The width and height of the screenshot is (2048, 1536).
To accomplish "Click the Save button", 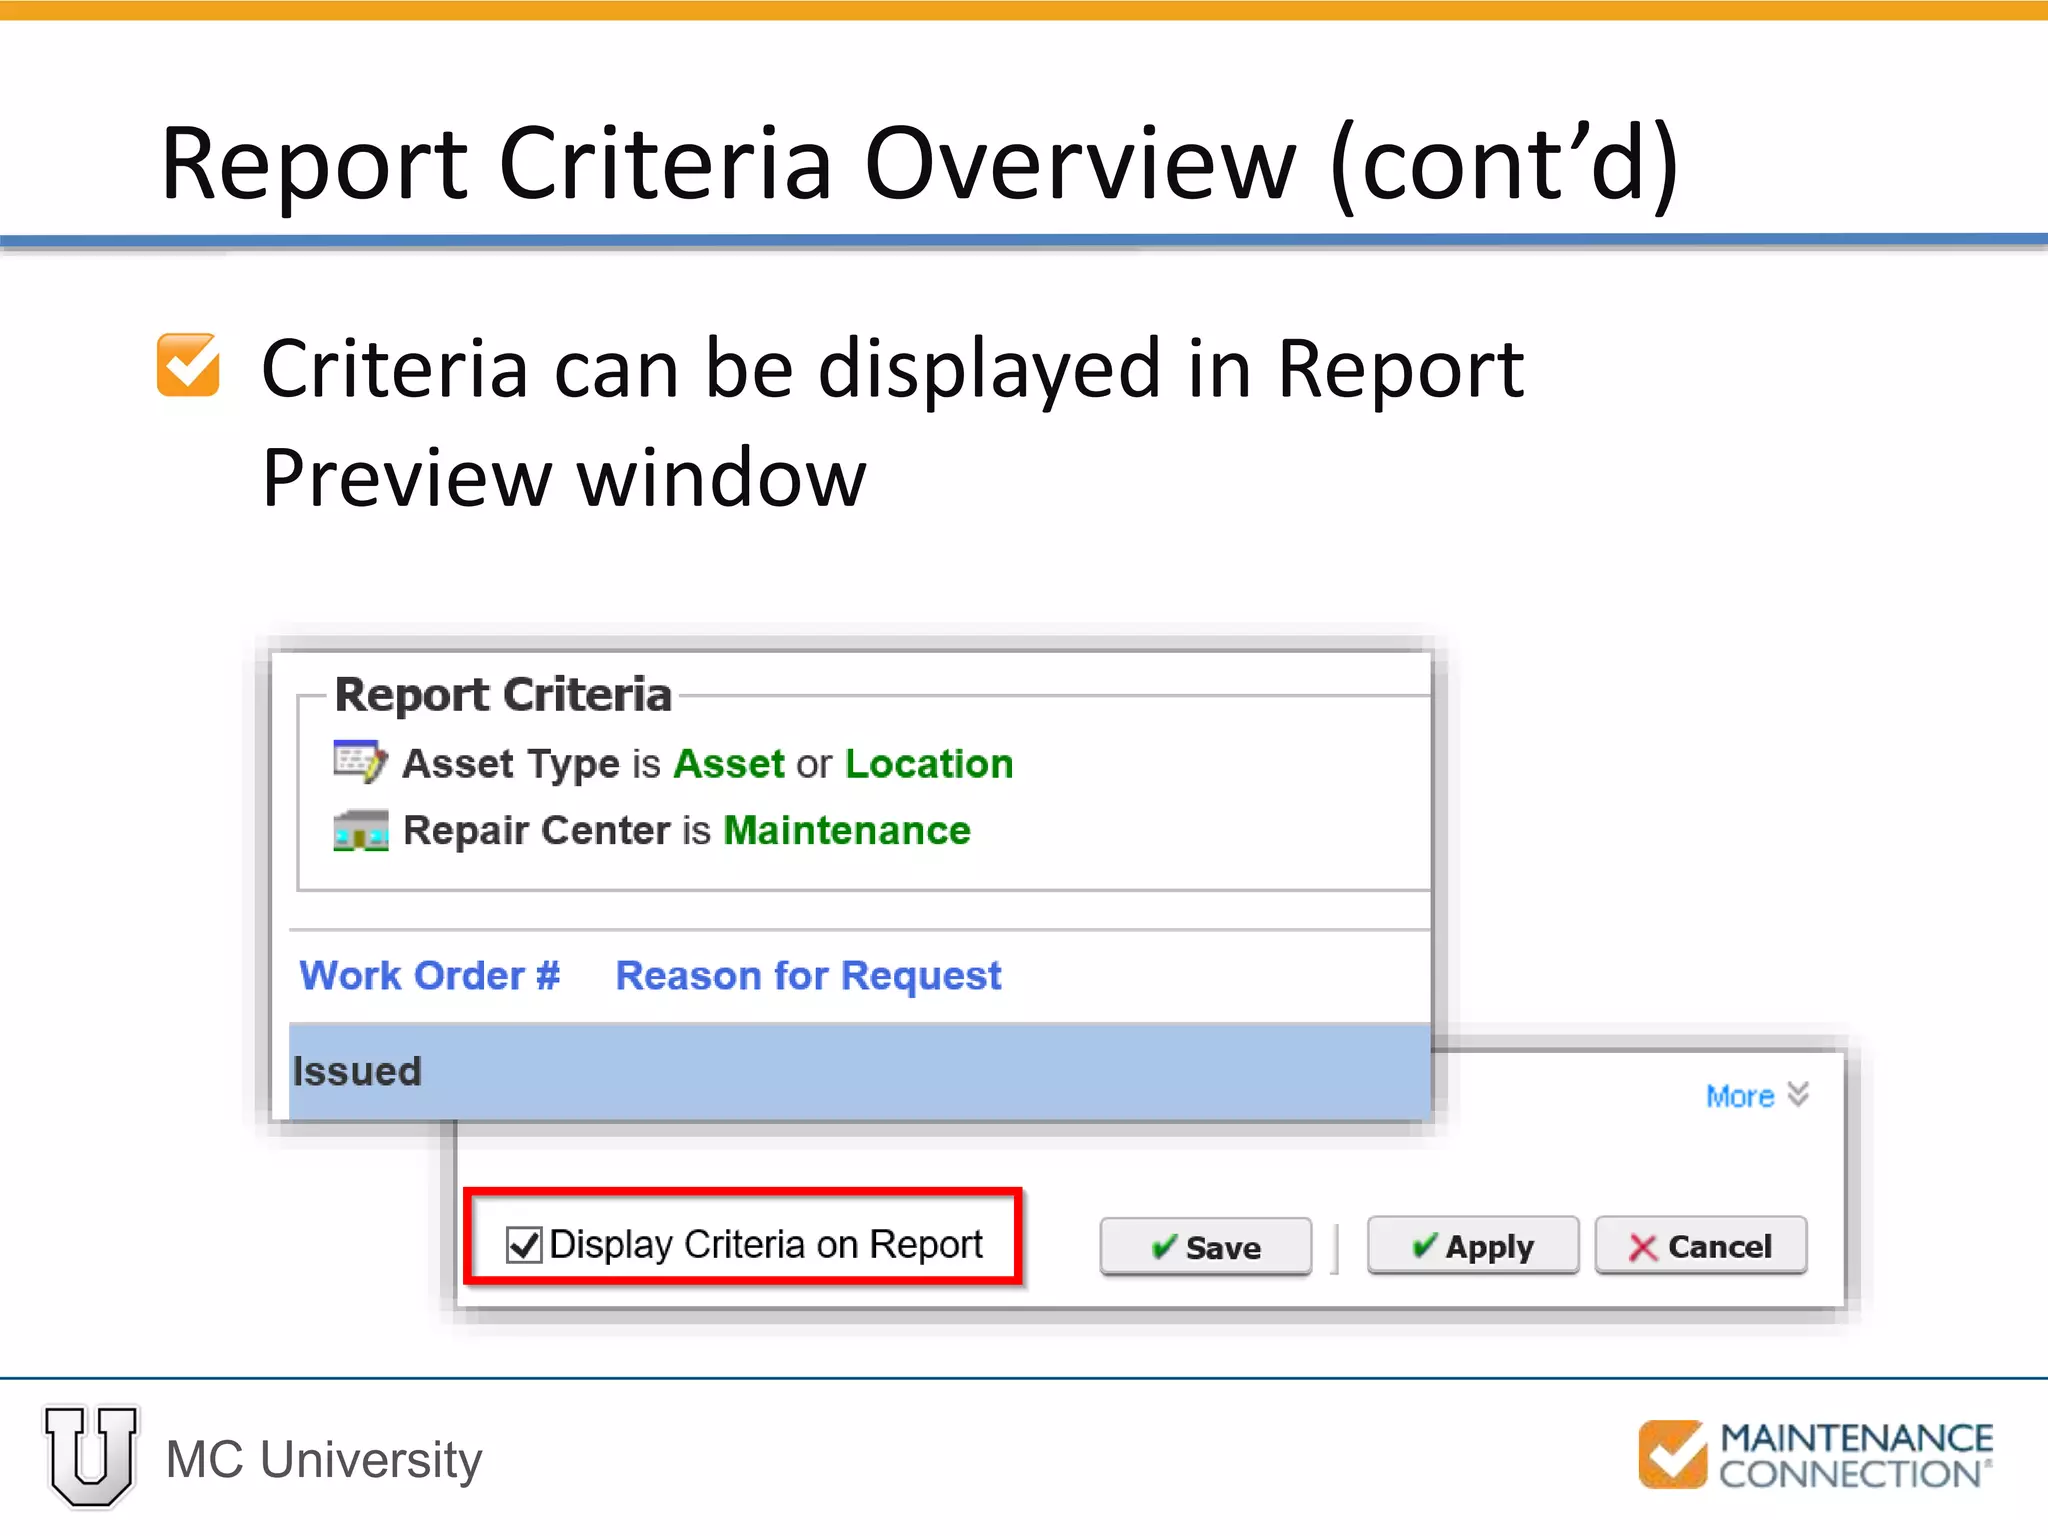I will [x=1205, y=1246].
